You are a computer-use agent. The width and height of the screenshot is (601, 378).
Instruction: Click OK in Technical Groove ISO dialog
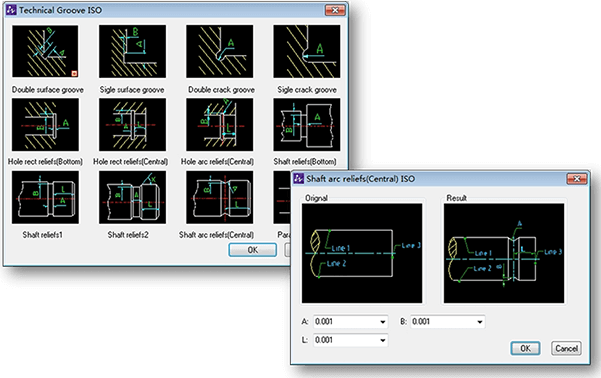point(253,250)
